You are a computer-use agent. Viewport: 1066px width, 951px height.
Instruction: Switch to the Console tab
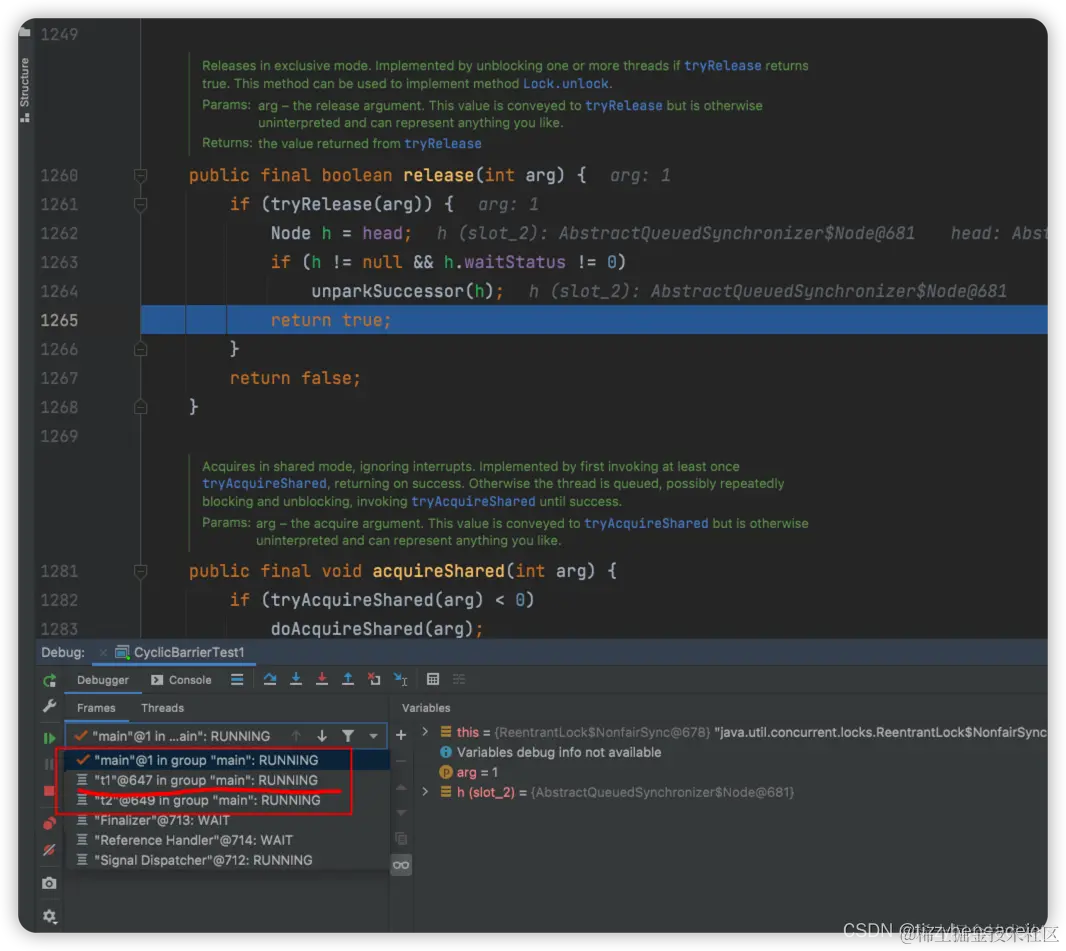(182, 680)
